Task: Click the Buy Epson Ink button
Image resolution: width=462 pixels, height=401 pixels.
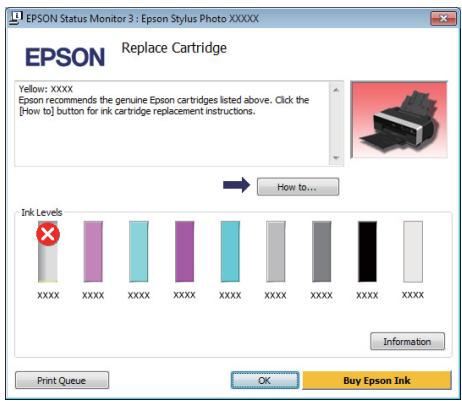Action: (x=377, y=380)
